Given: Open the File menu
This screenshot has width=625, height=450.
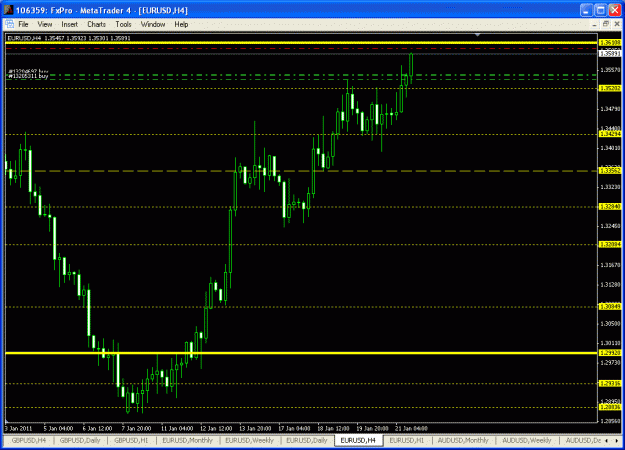Looking at the screenshot, I should [x=24, y=24].
